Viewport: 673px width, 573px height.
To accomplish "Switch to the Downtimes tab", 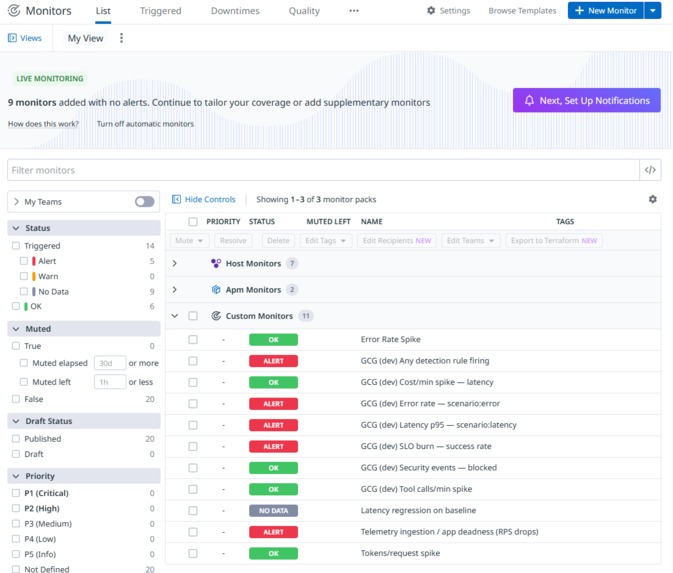I will point(235,11).
